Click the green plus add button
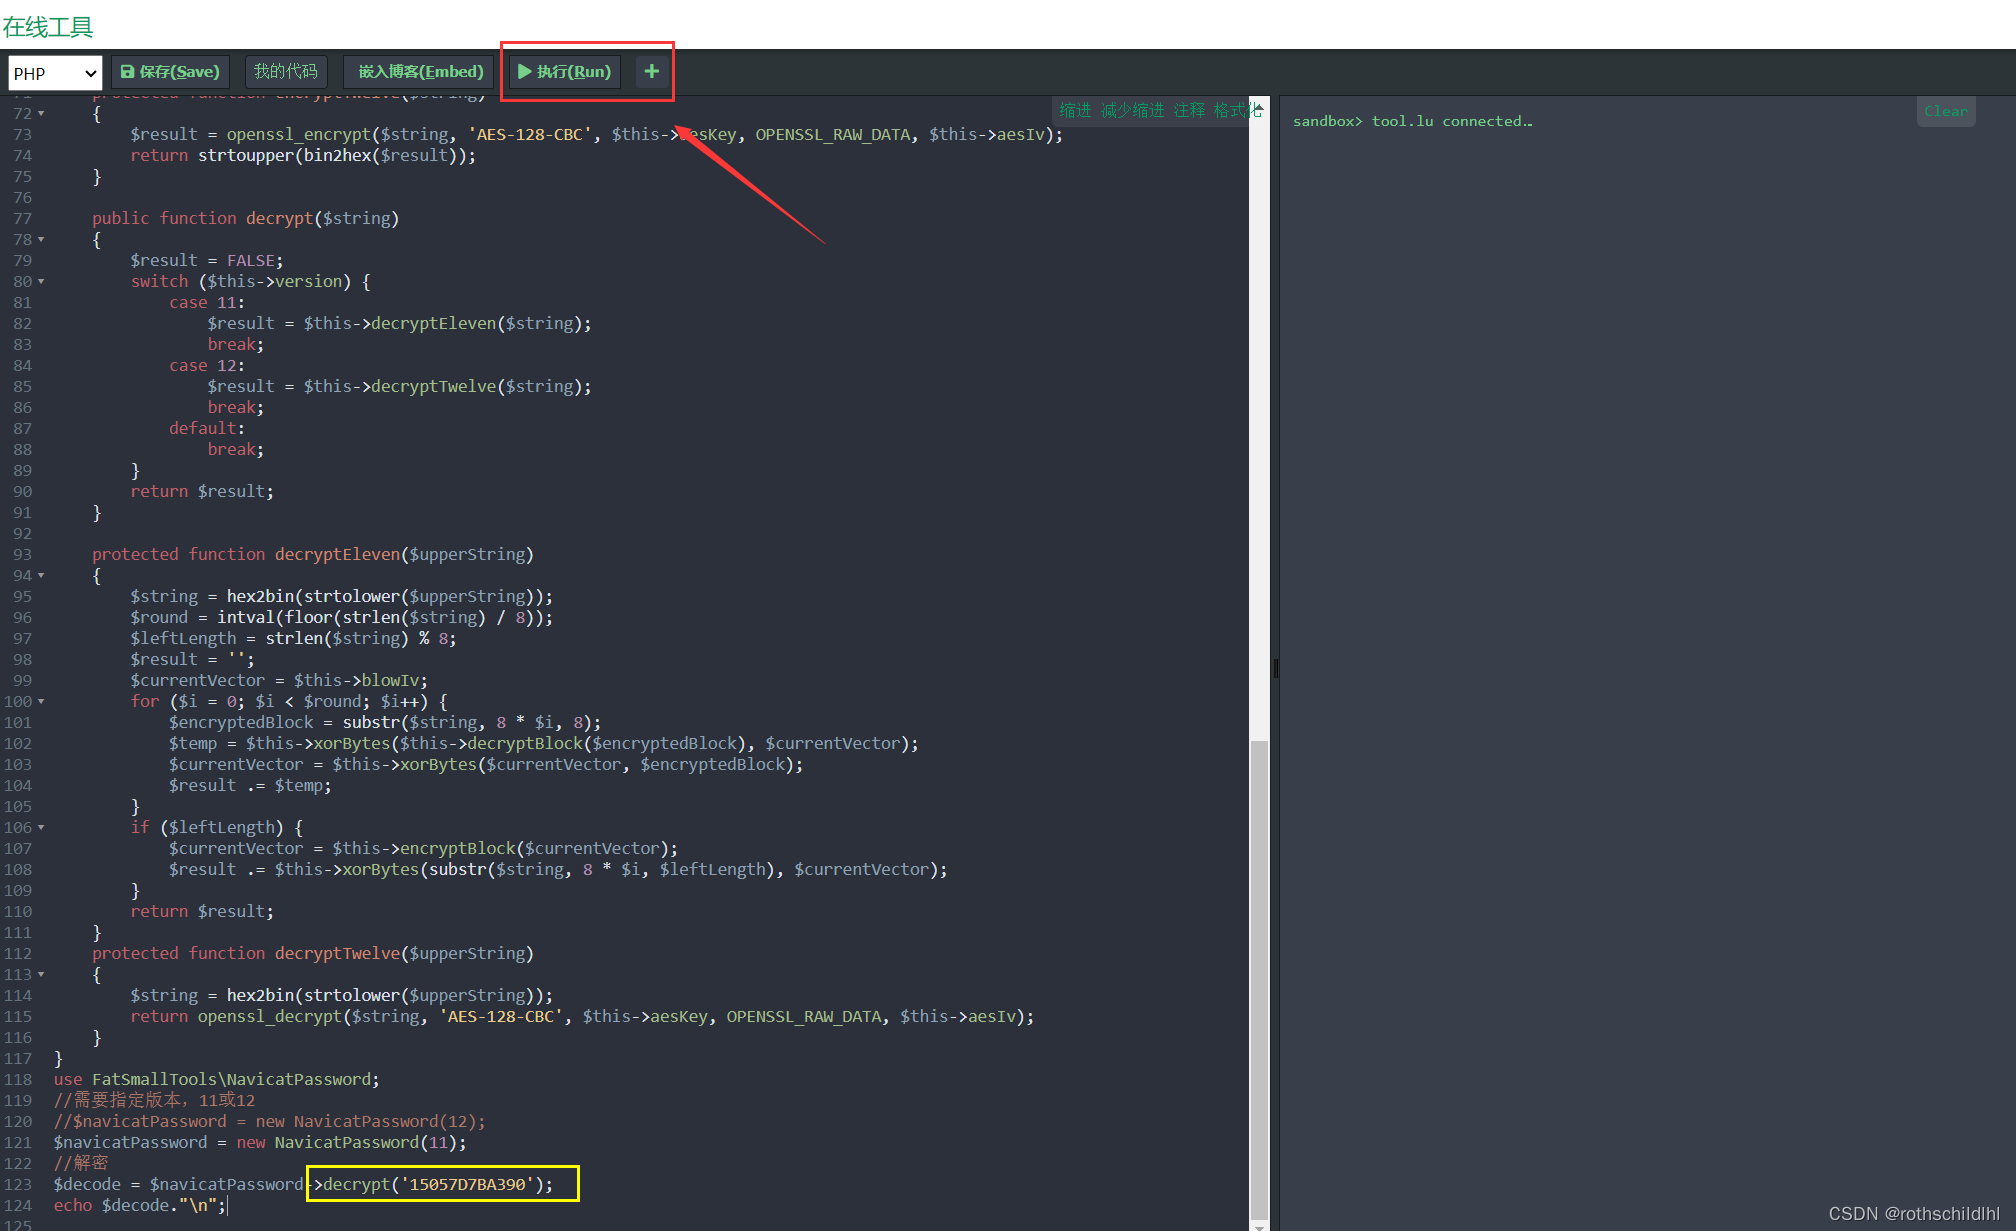2016x1231 pixels. pos(652,72)
